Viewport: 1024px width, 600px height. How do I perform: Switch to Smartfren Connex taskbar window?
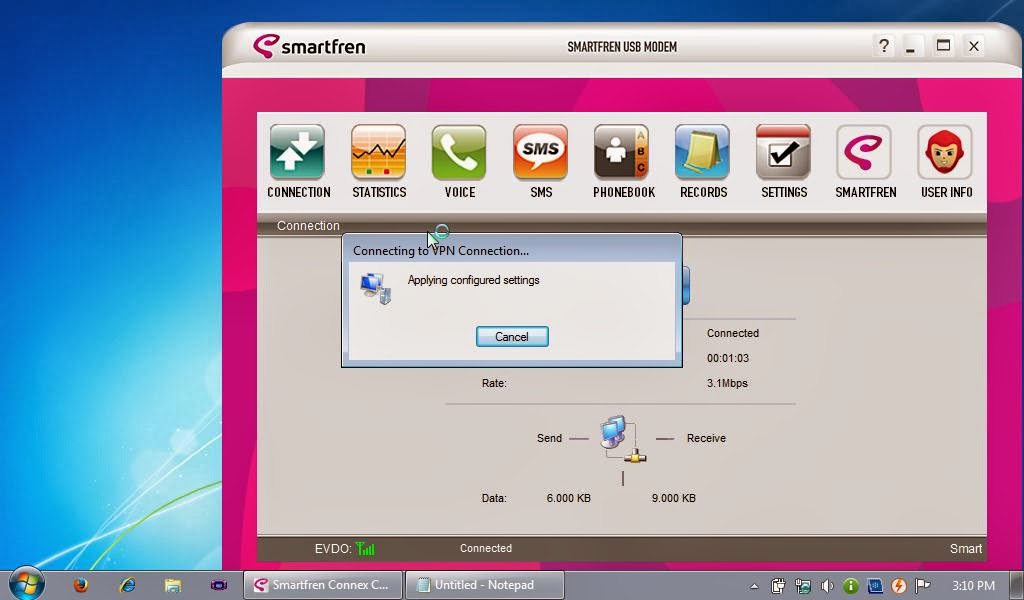point(323,585)
